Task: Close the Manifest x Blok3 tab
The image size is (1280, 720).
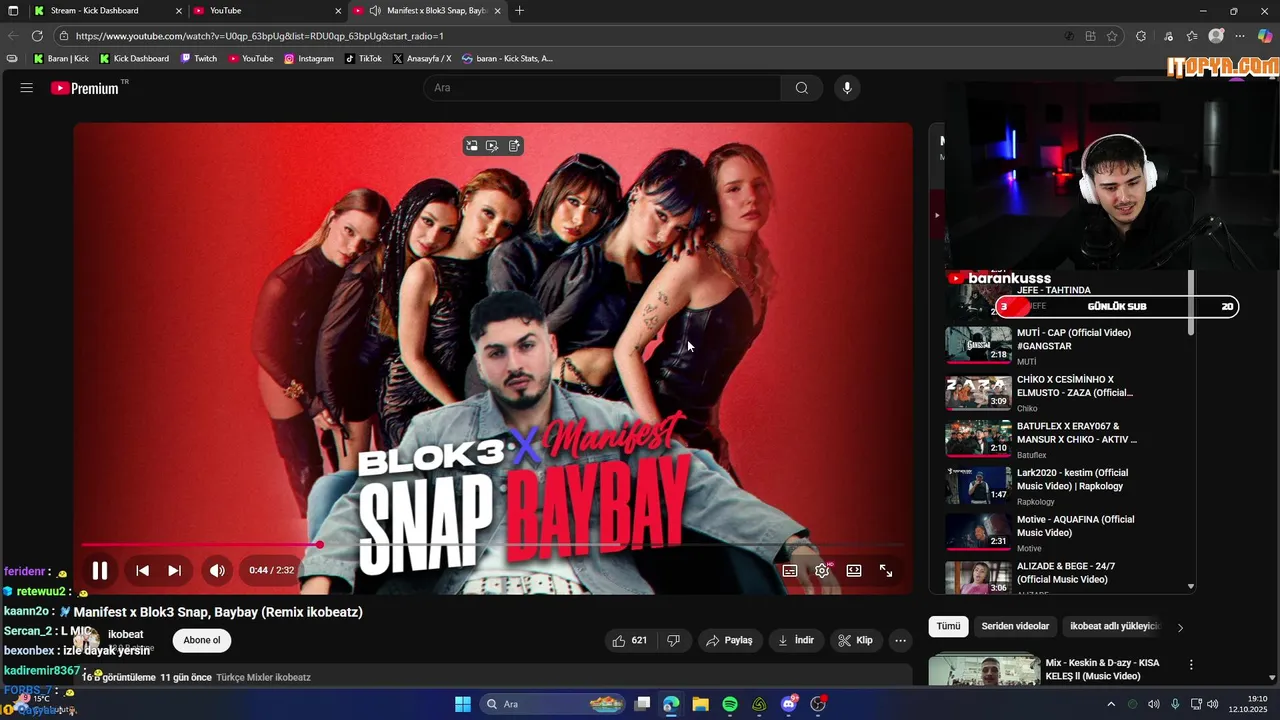Action: tap(497, 11)
